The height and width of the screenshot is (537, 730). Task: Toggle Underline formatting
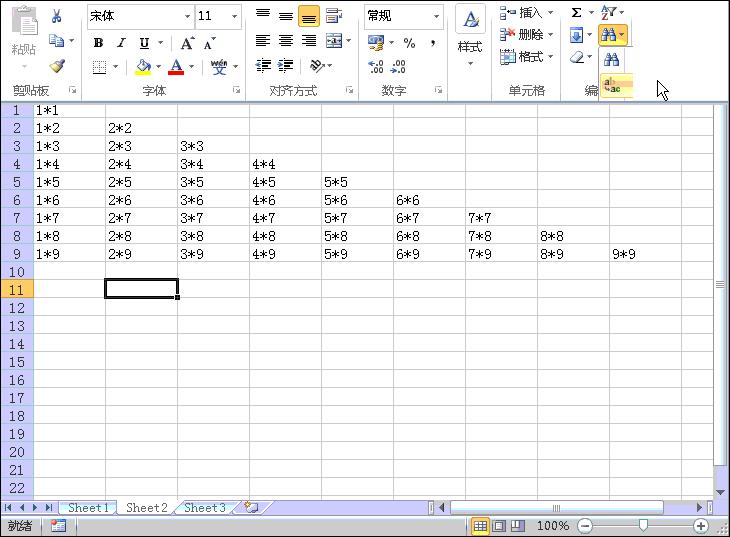point(145,43)
